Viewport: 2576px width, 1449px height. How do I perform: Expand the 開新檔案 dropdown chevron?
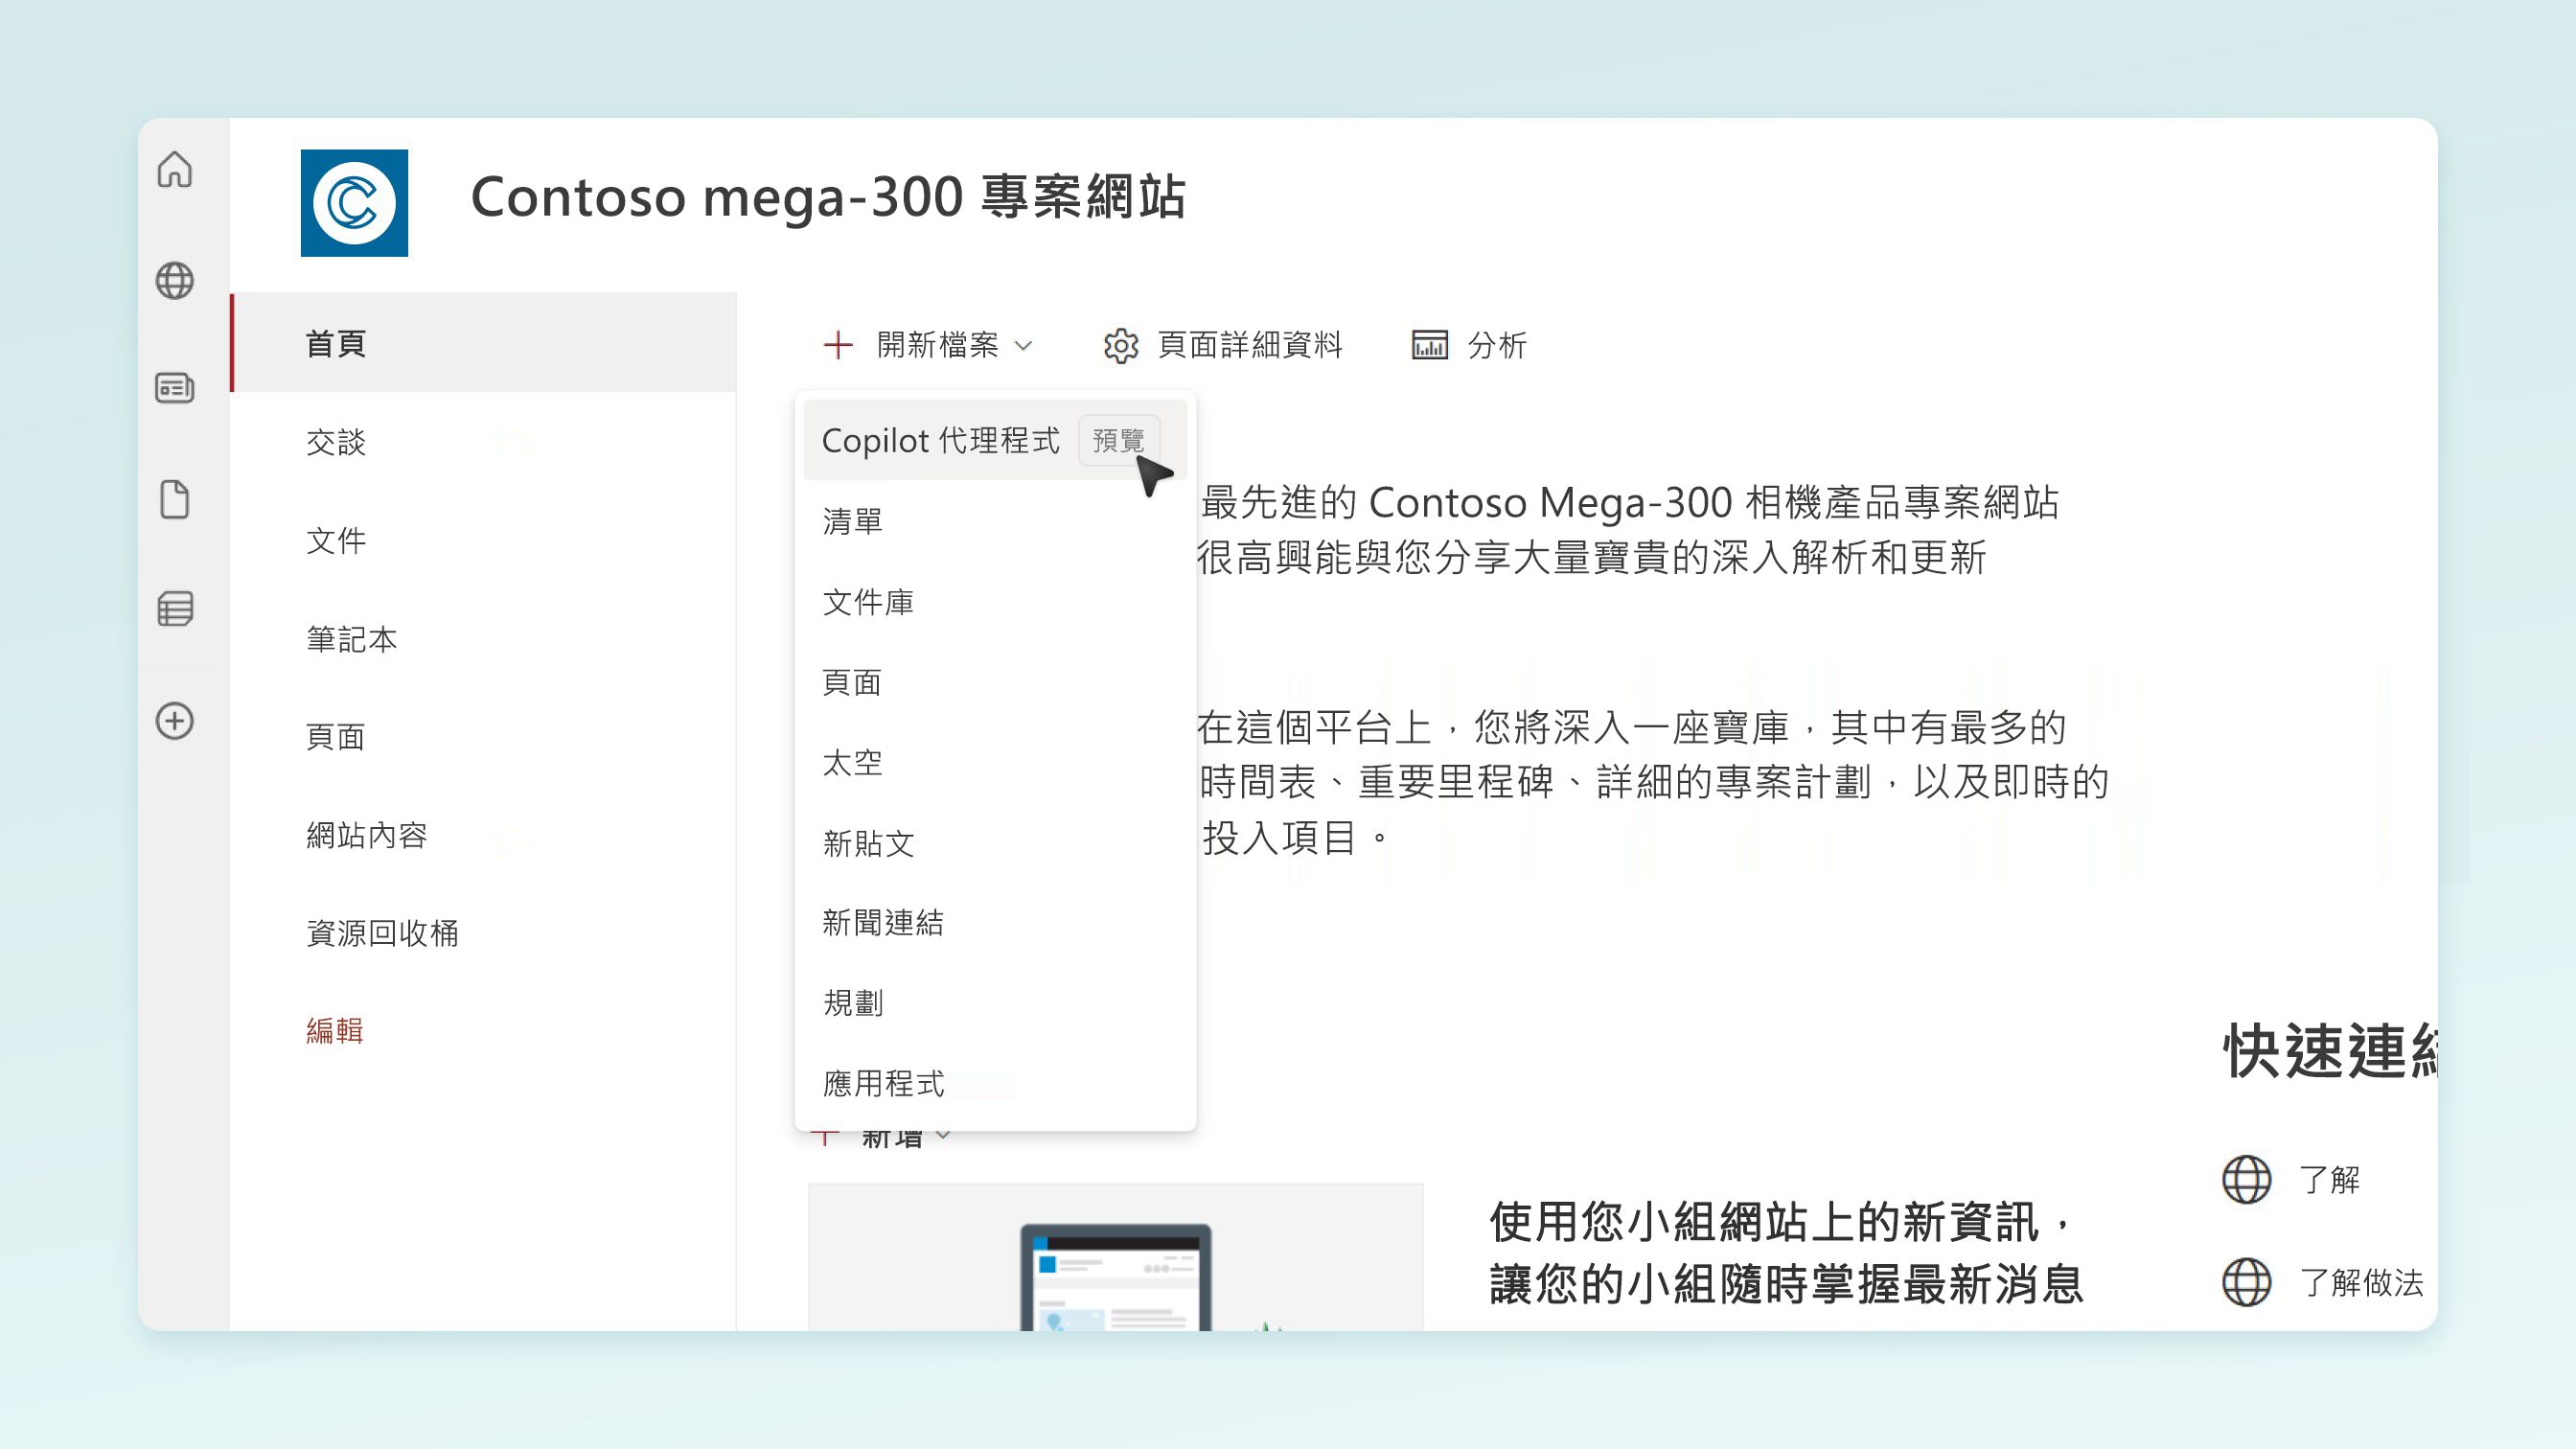pyautogui.click(x=1023, y=346)
